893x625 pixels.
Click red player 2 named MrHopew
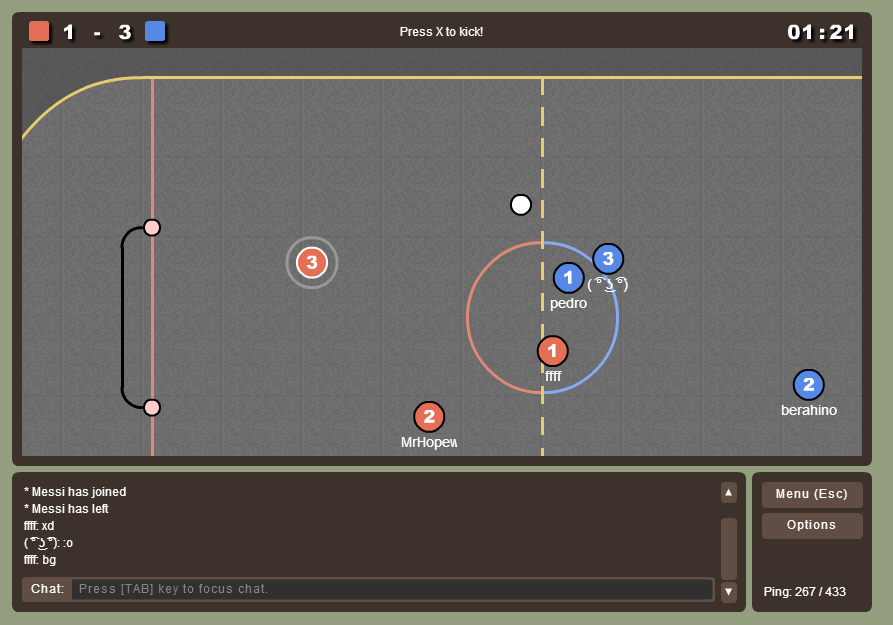[x=429, y=417]
